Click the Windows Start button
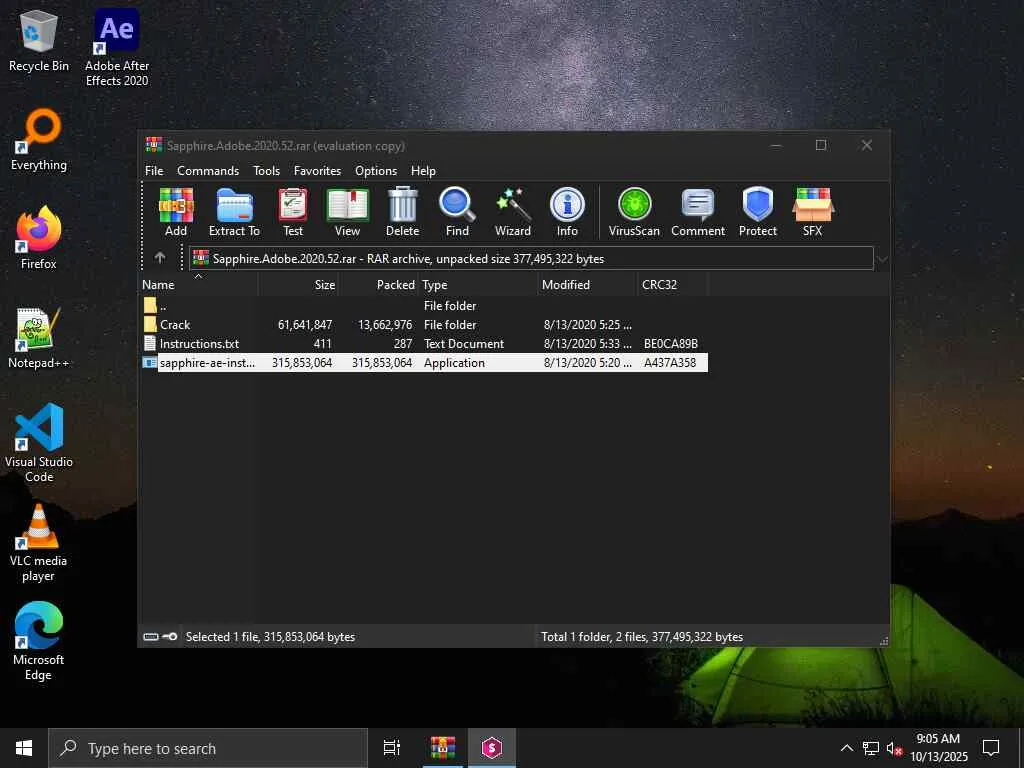Viewport: 1024px width, 768px height. pyautogui.click(x=24, y=748)
